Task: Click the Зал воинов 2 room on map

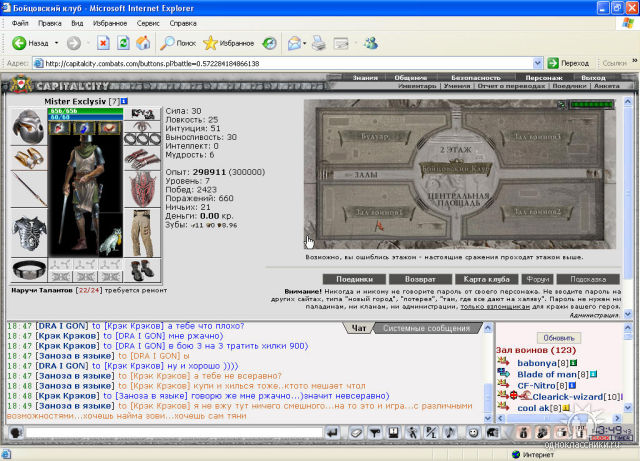Action: click(x=538, y=212)
